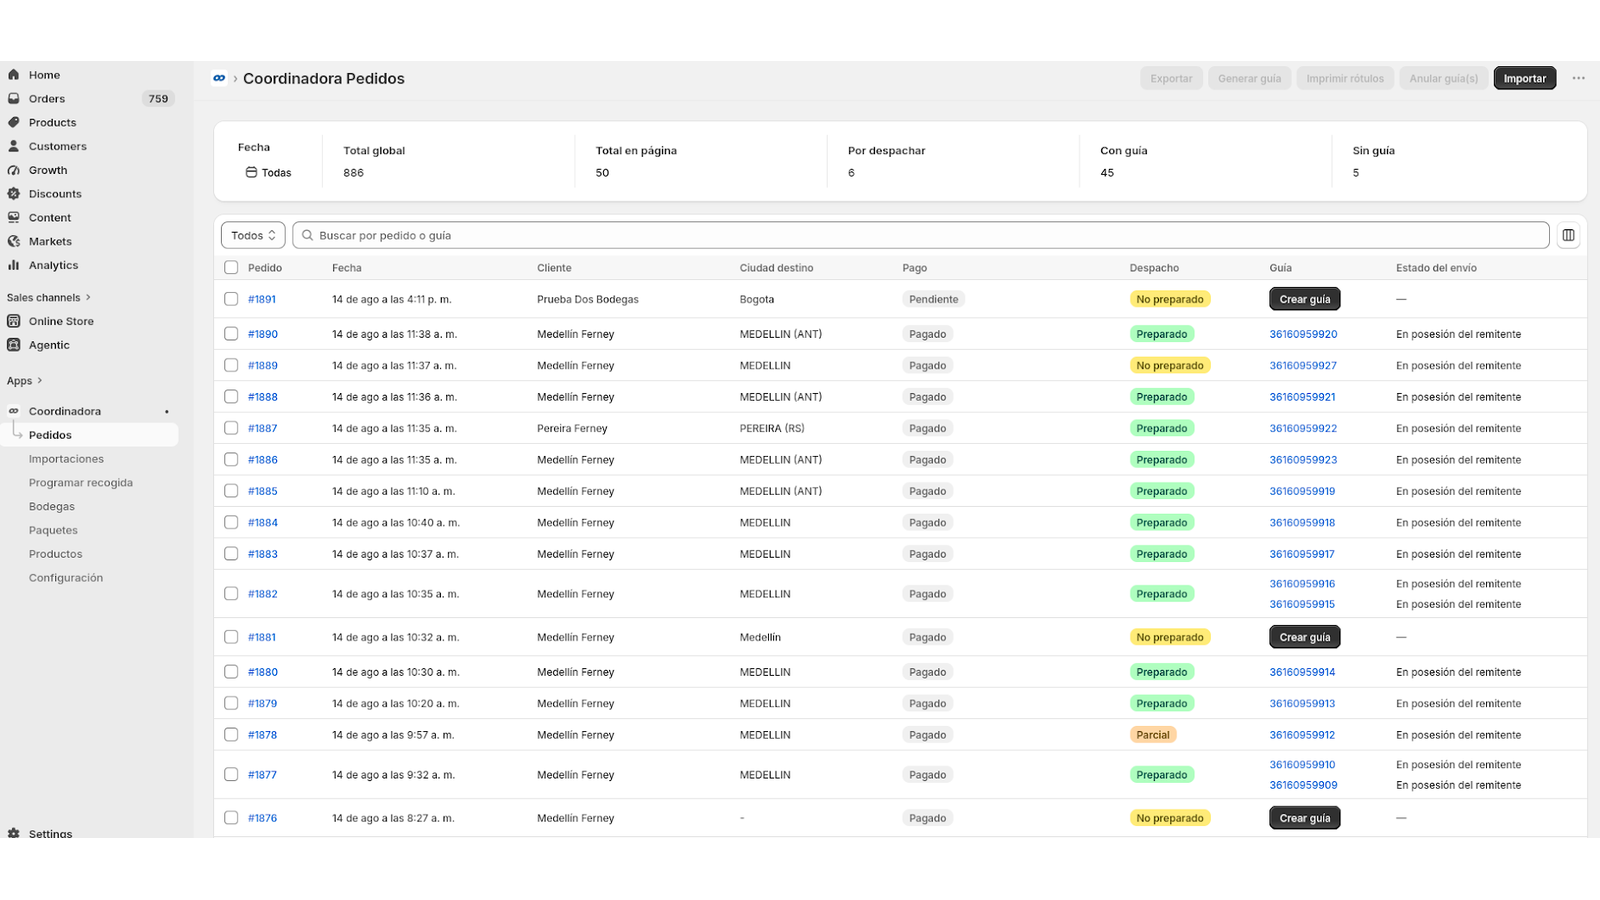Click the Home icon in sidebar
1600x900 pixels.
[x=14, y=75]
